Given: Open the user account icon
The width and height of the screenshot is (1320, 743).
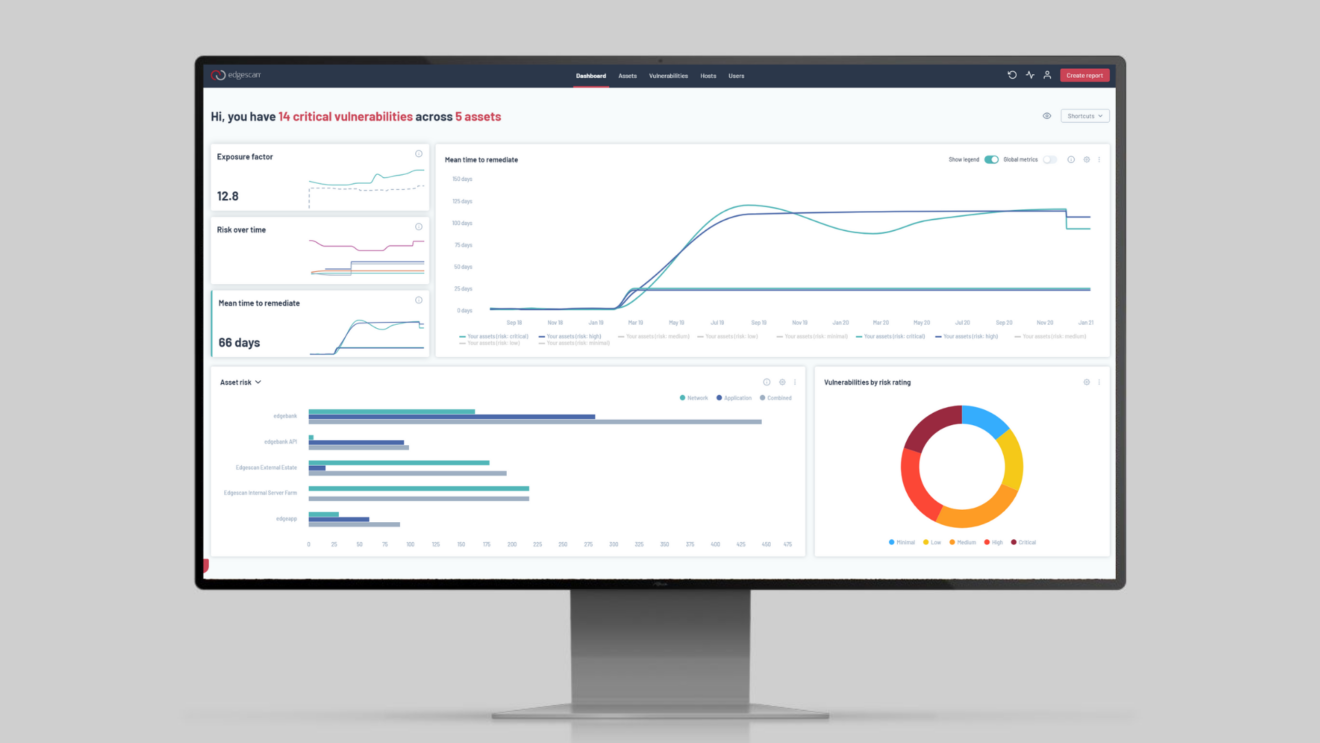Looking at the screenshot, I should 1047,75.
